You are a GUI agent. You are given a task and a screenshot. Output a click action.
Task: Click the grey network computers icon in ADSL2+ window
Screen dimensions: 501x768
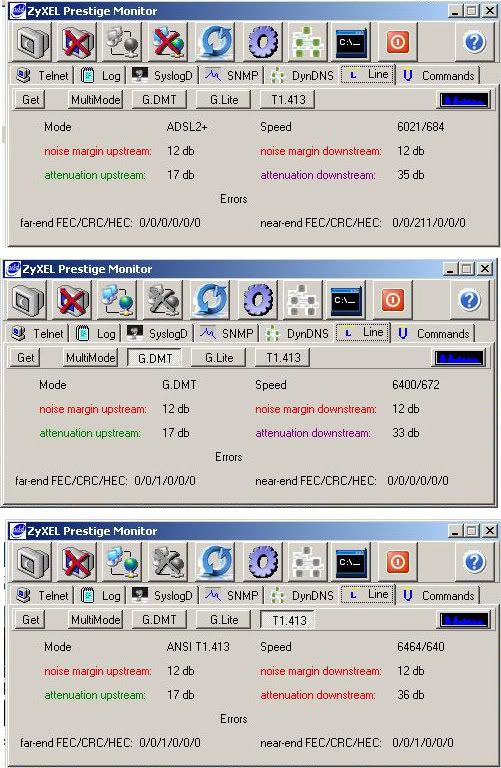(x=123, y=42)
